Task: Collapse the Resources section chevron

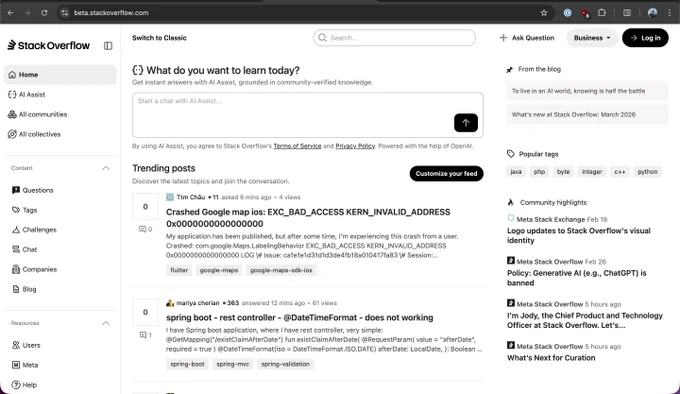Action: coord(106,323)
